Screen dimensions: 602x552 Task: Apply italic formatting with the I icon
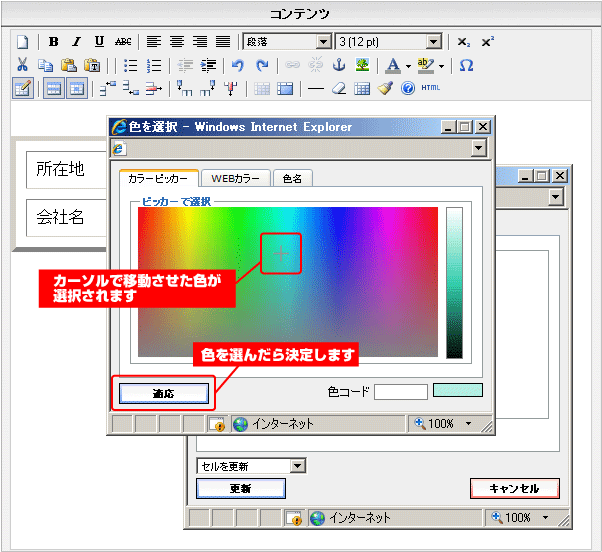coord(77,41)
